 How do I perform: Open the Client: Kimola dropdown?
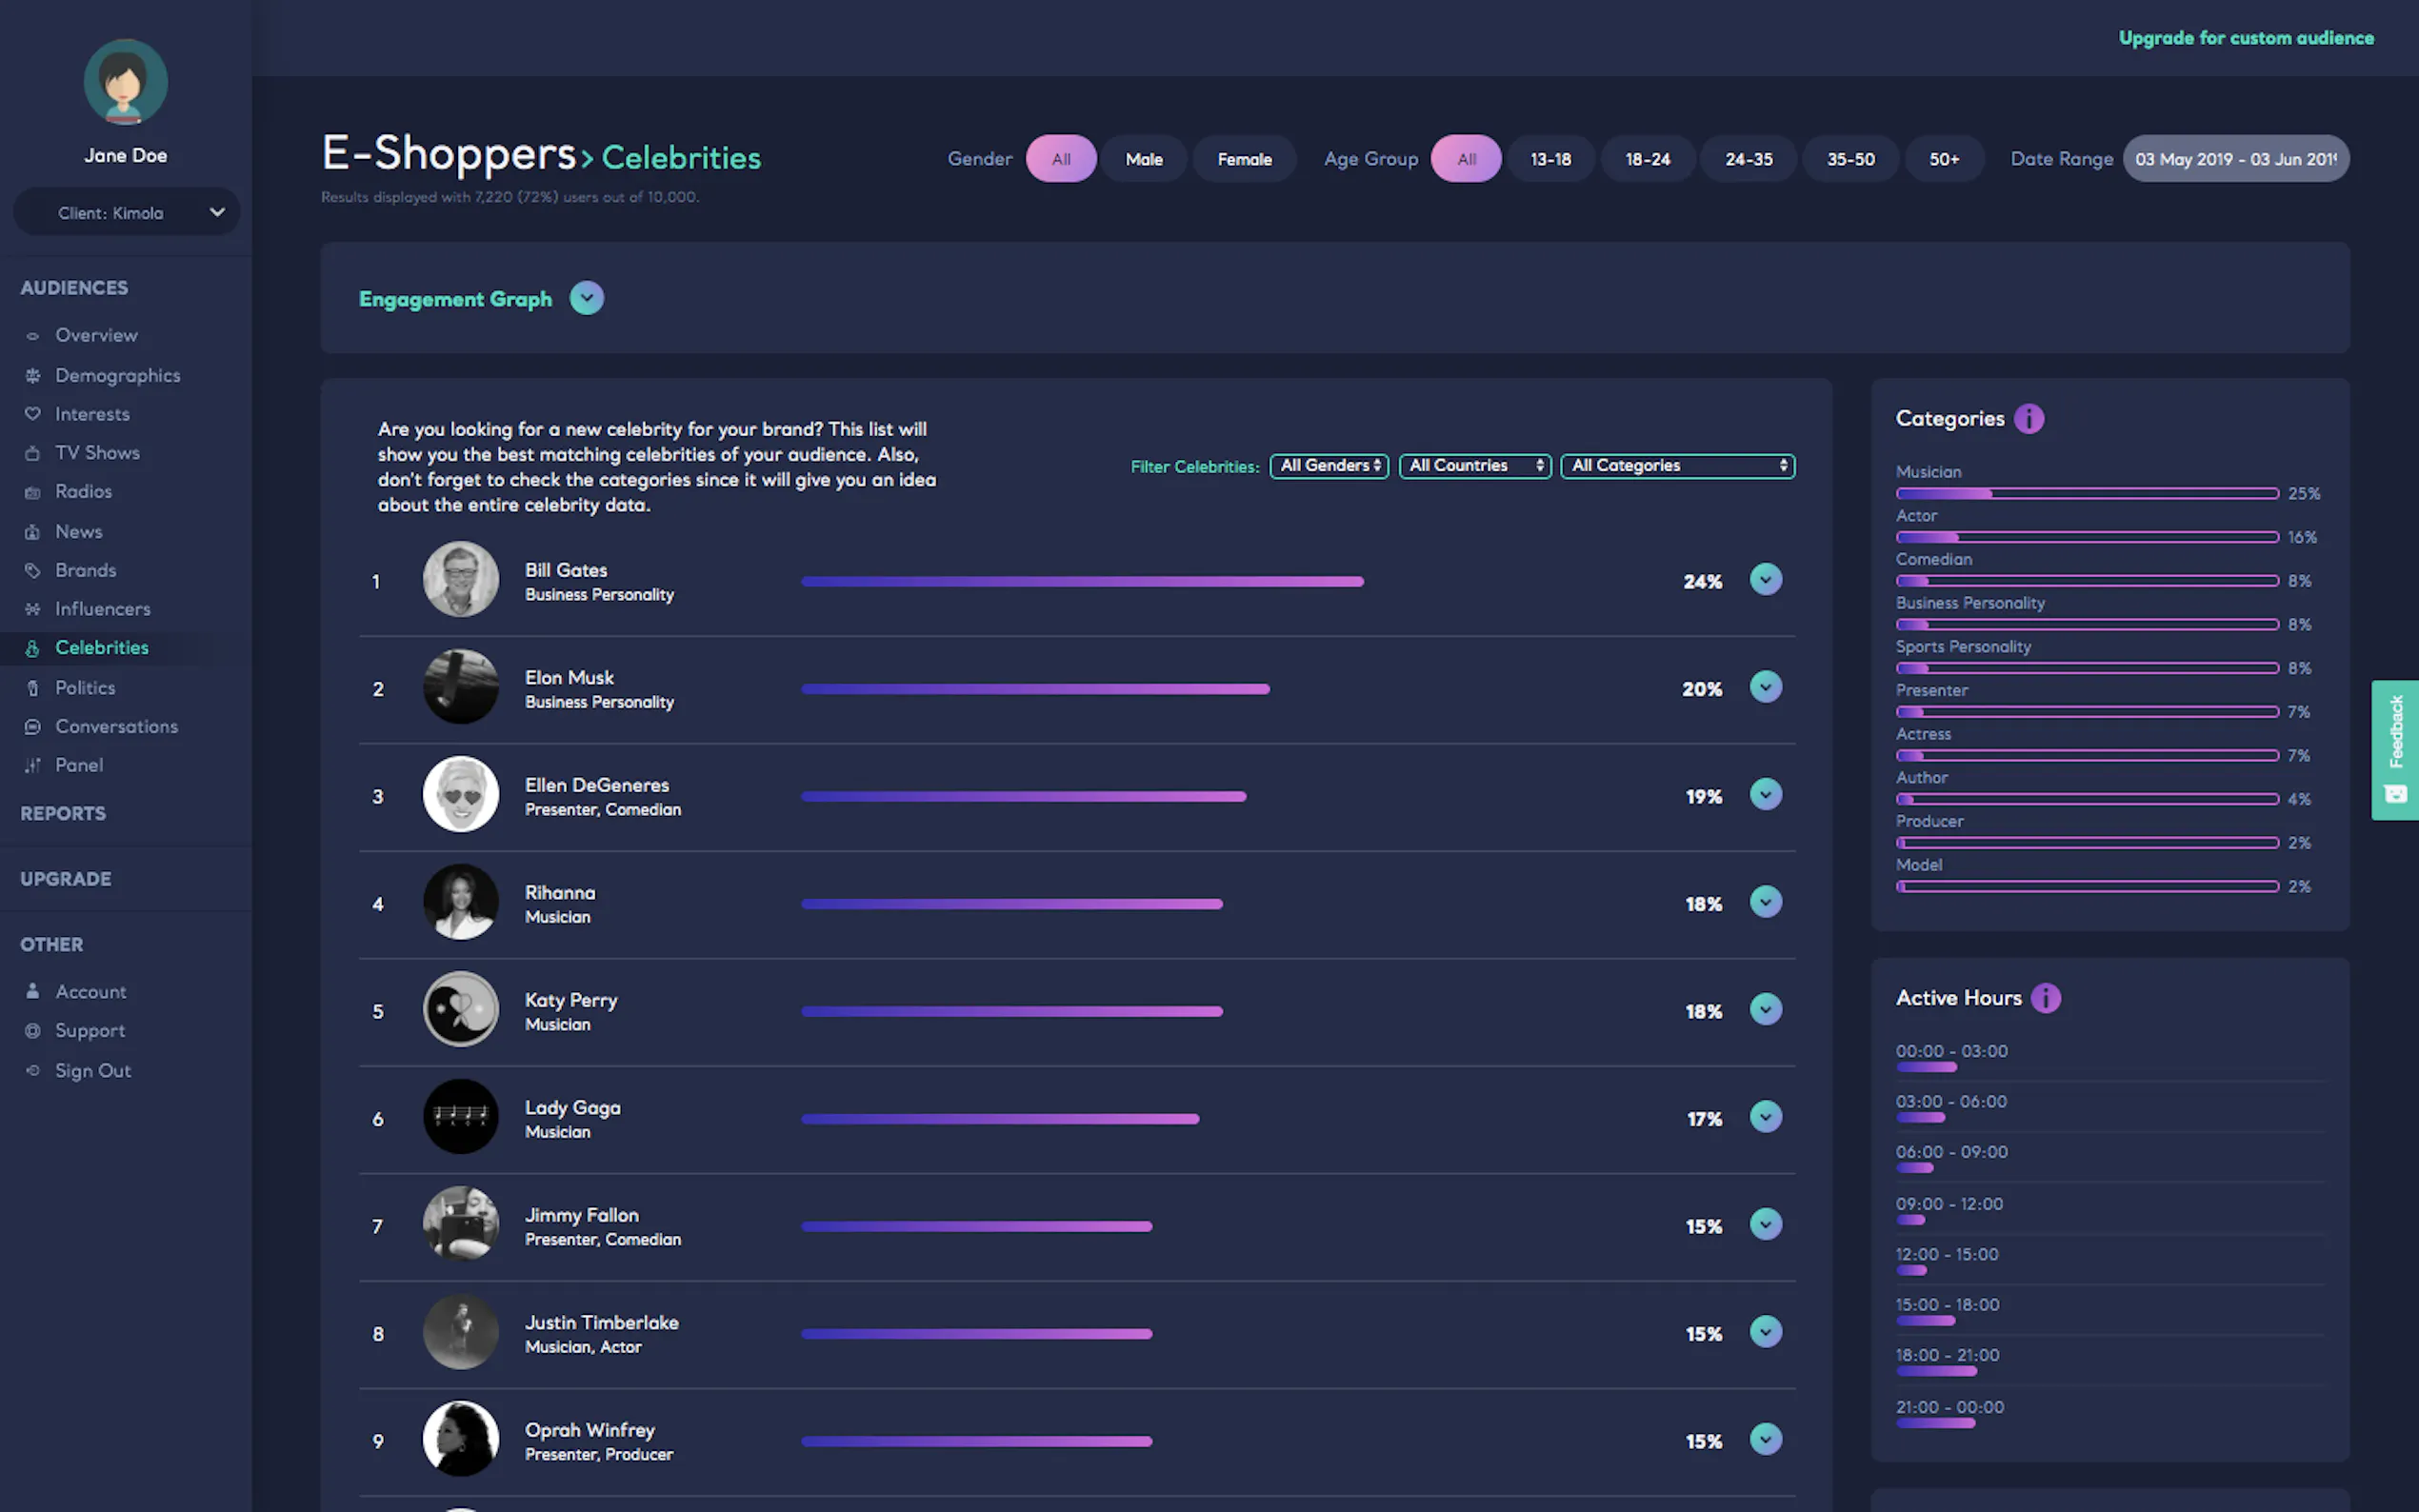126,212
